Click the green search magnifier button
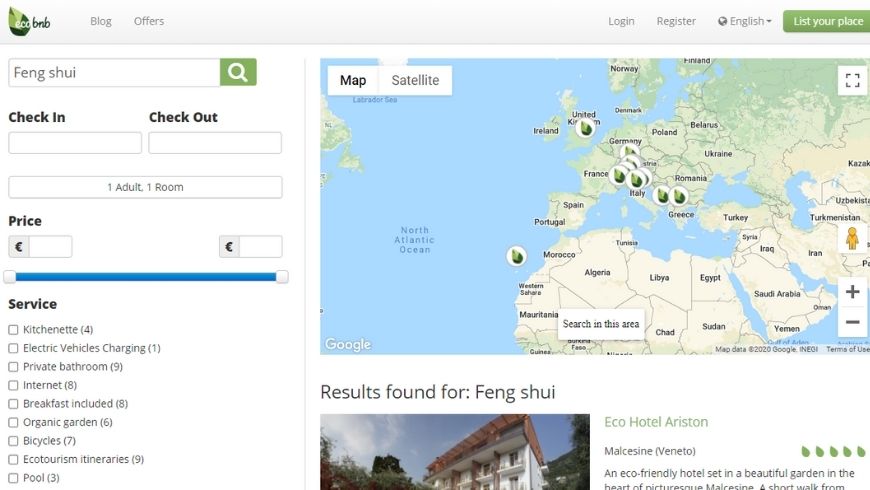The height and width of the screenshot is (490, 870). tap(238, 72)
